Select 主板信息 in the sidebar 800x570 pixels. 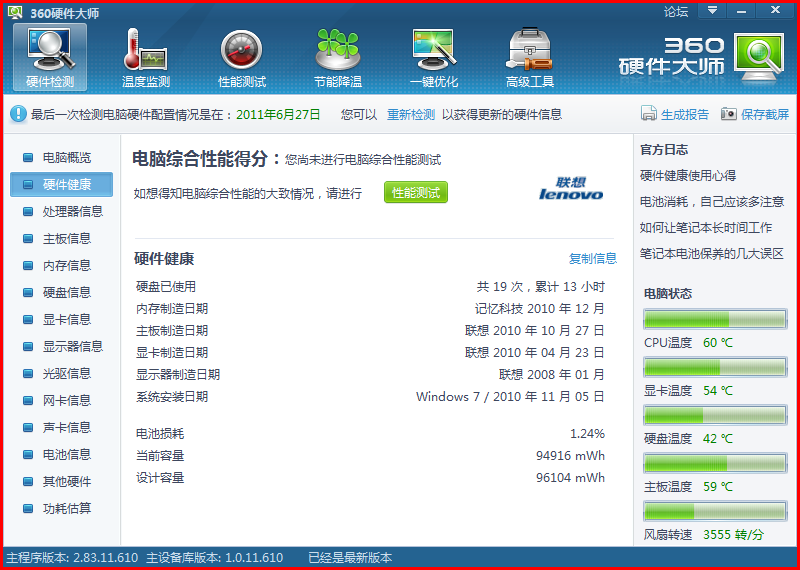pyautogui.click(x=61, y=239)
